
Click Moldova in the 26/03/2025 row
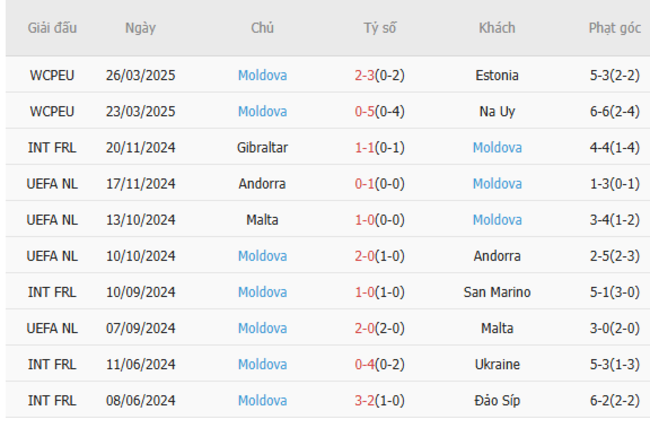(x=263, y=75)
